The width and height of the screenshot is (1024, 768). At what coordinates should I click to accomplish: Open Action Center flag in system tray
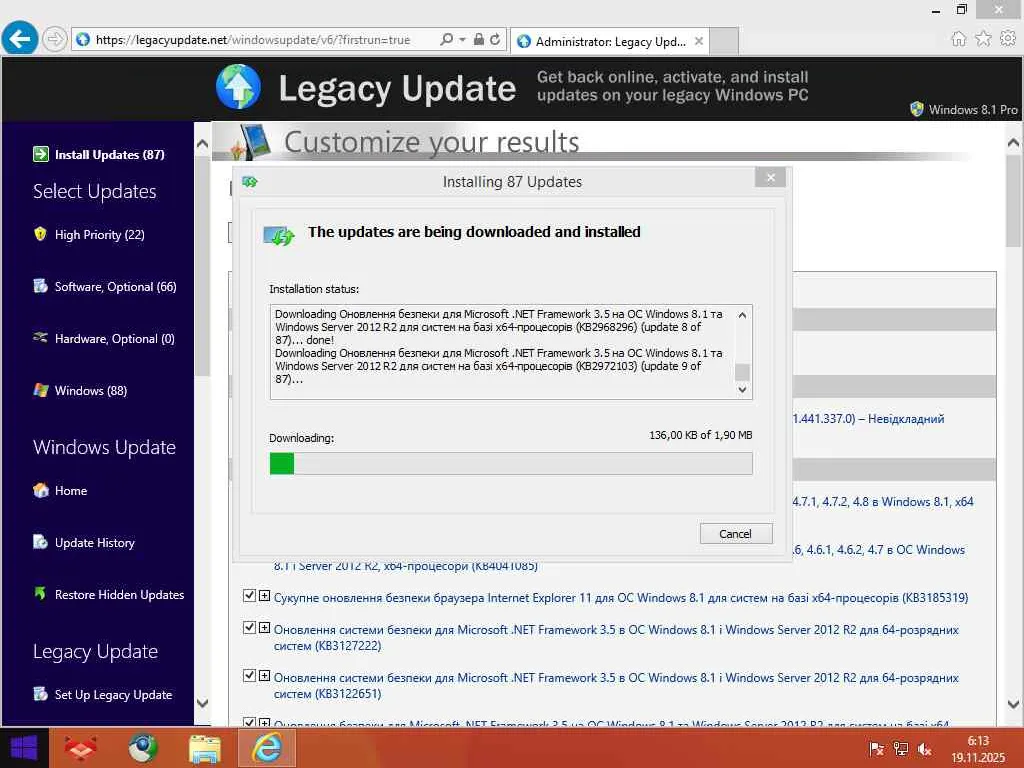pos(876,749)
